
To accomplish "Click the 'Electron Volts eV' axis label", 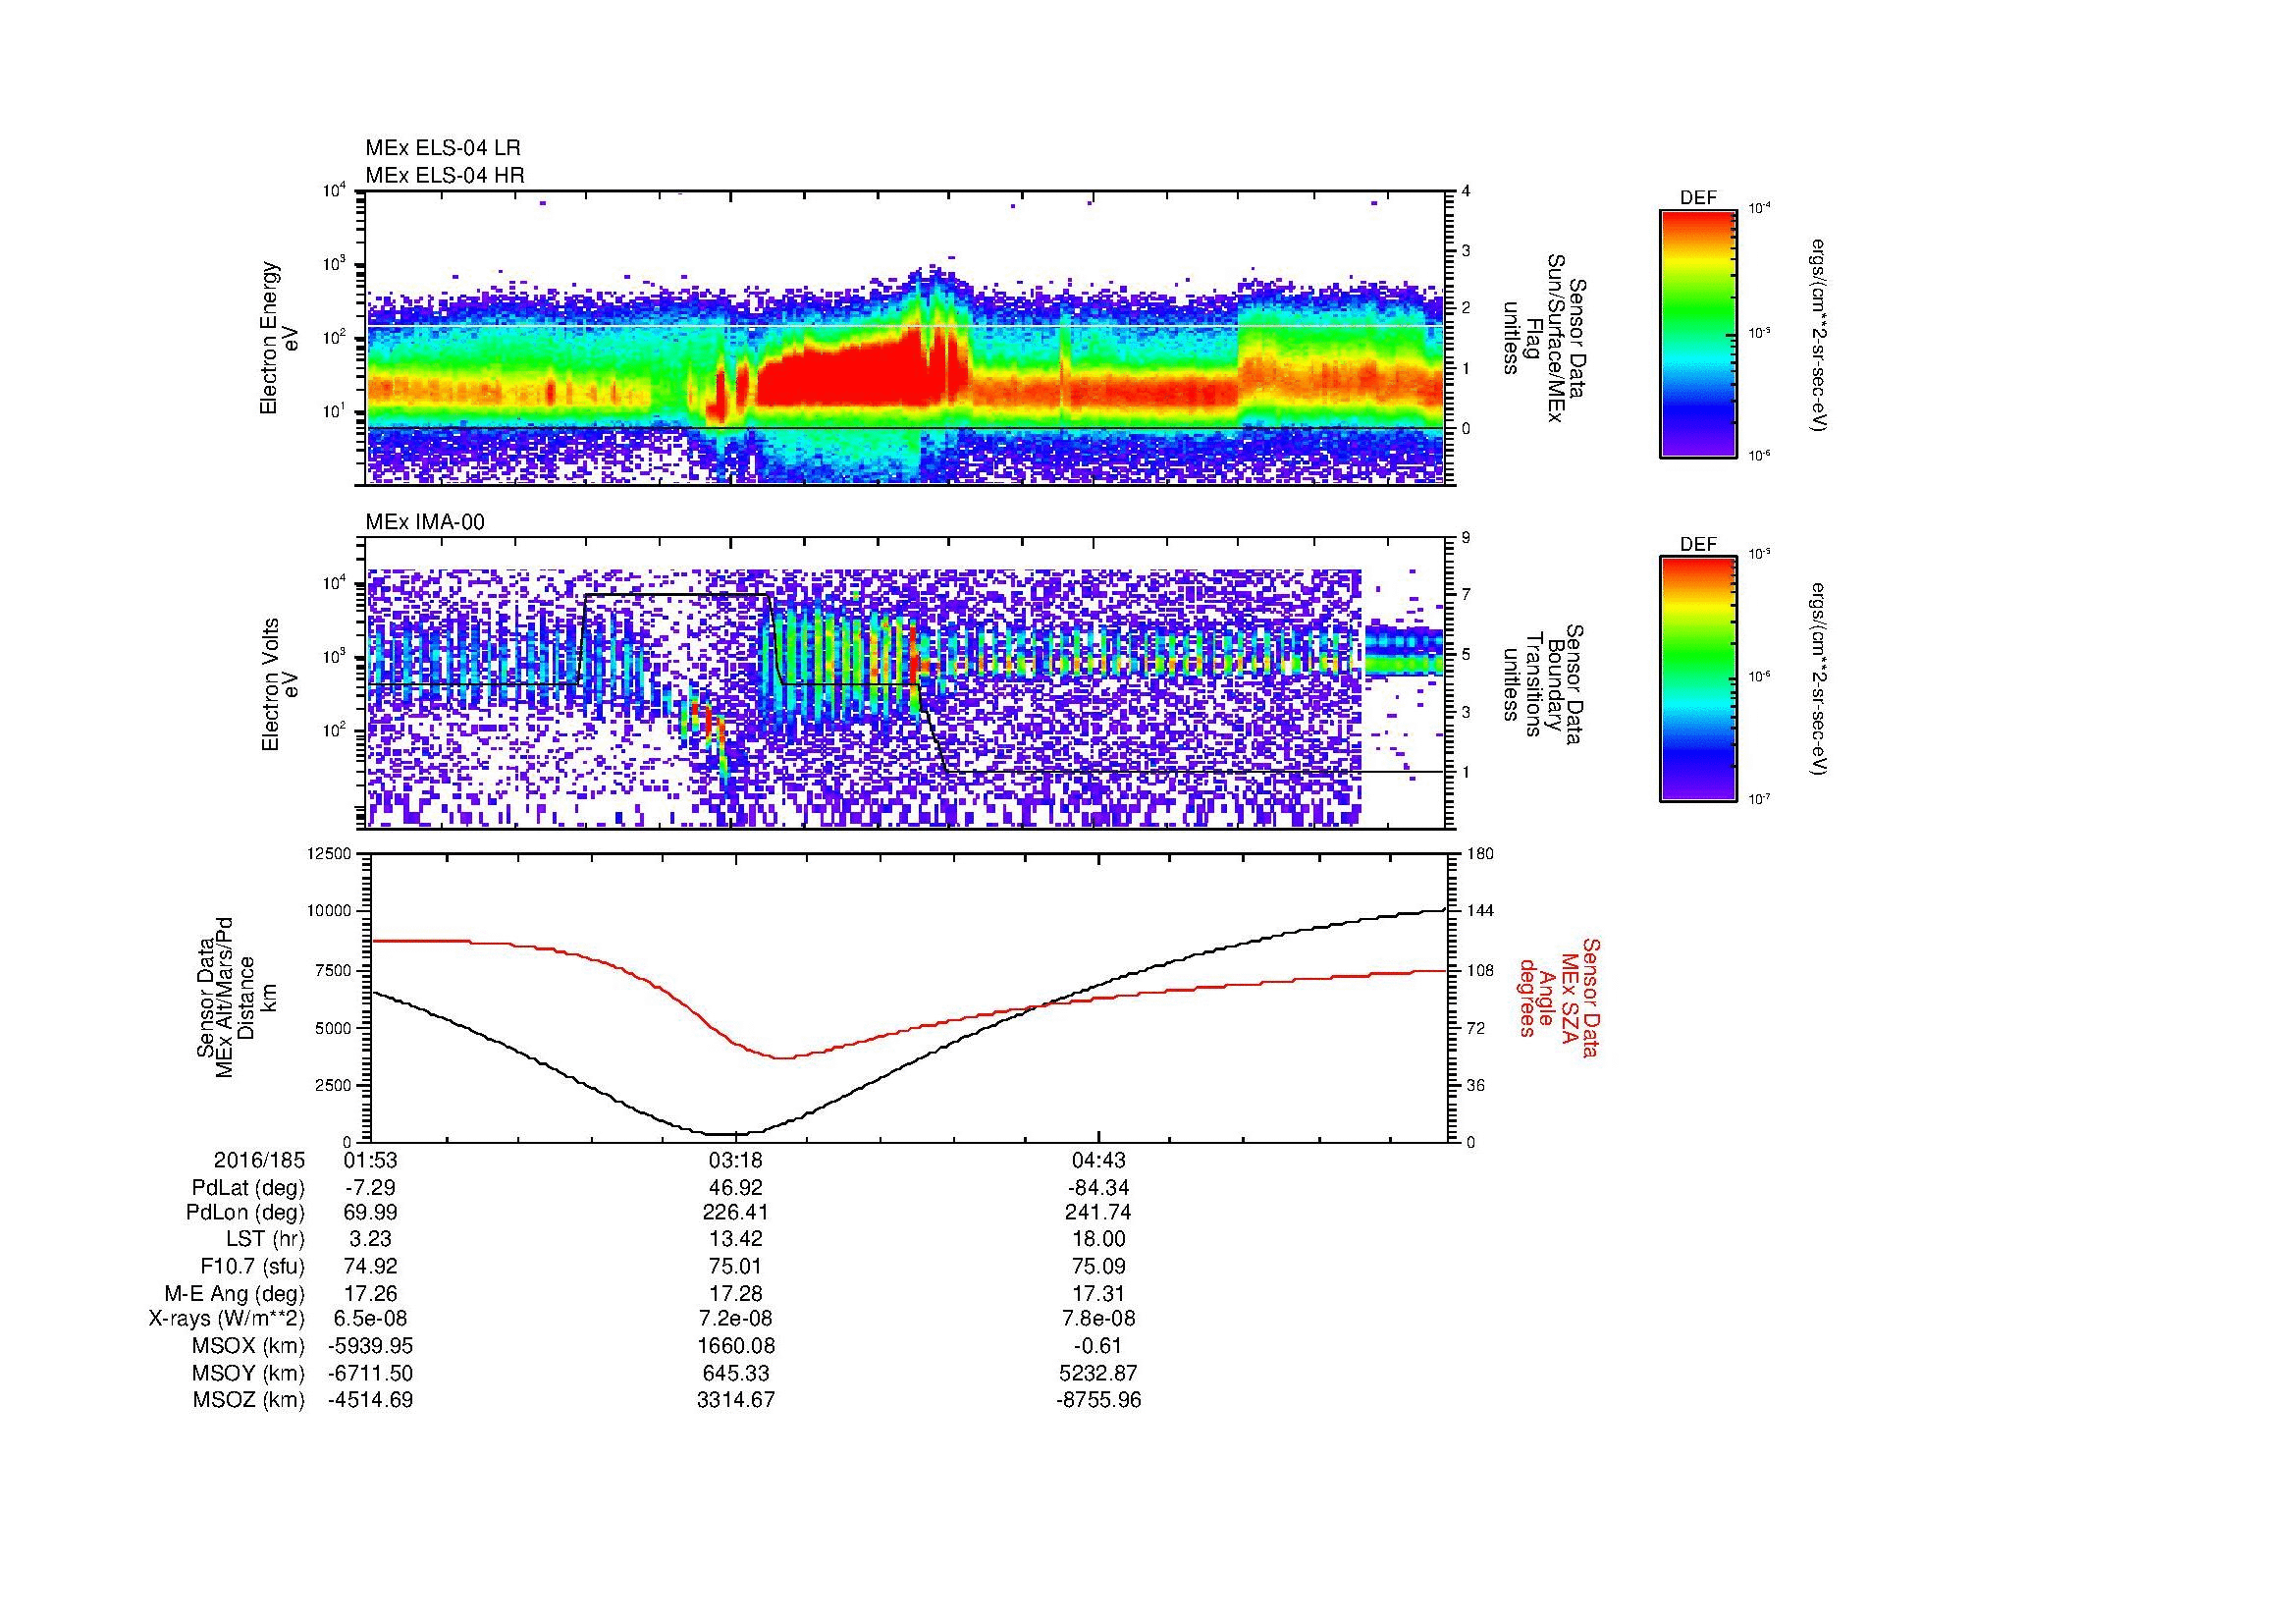I will pos(279,684).
